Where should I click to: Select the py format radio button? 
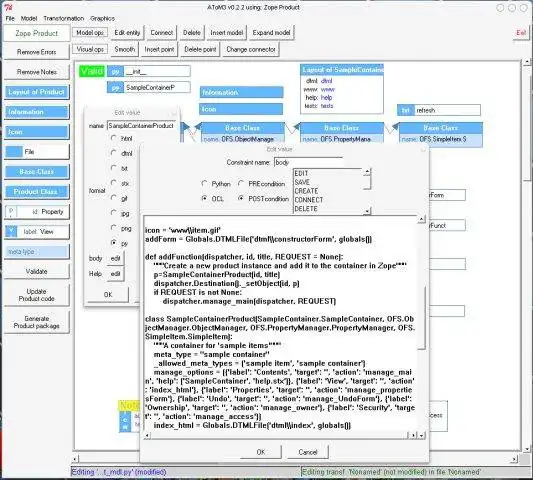114,243
